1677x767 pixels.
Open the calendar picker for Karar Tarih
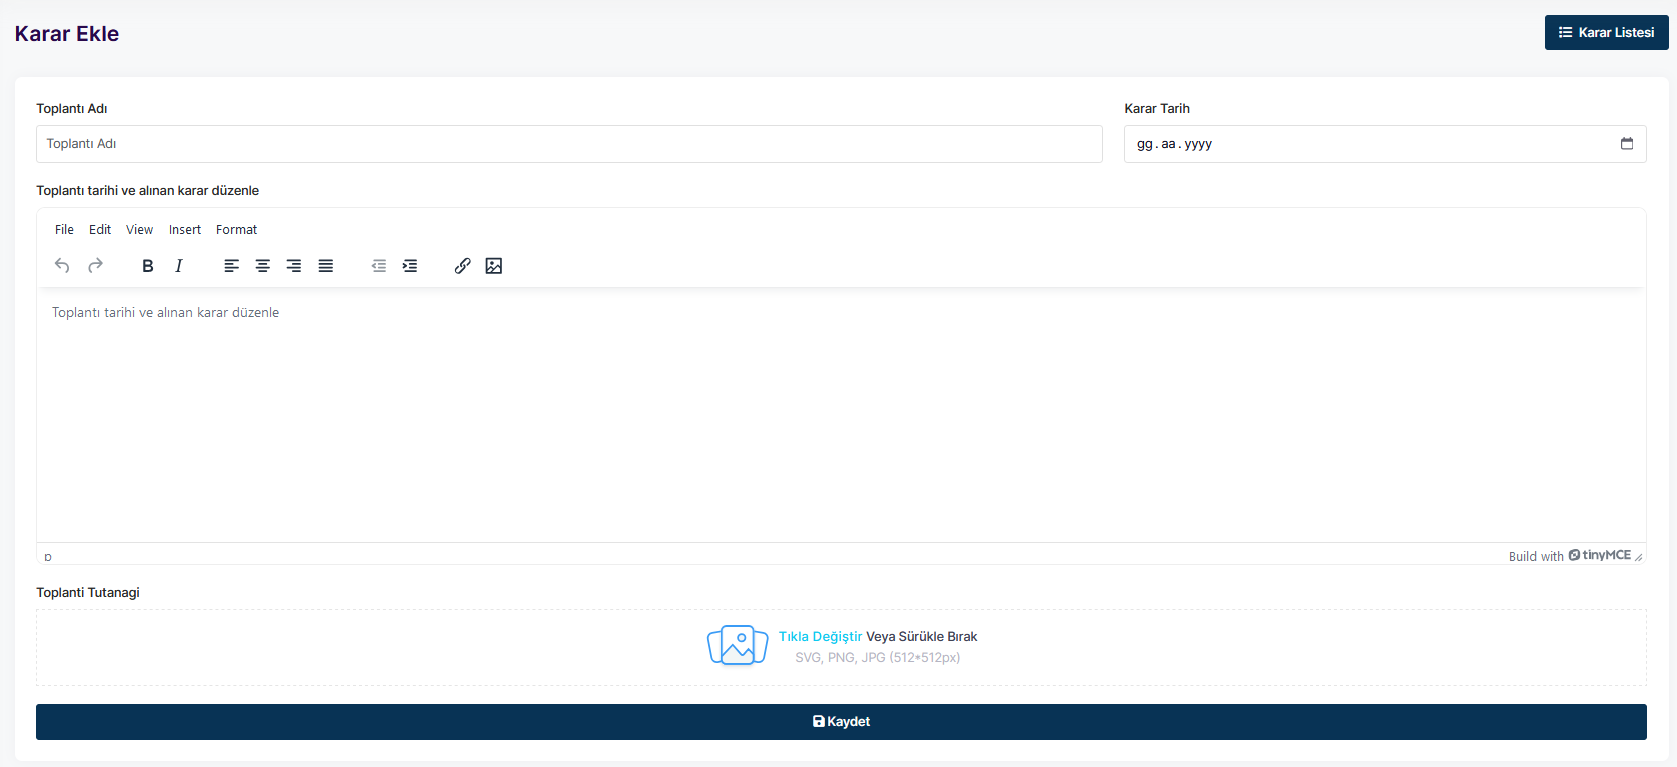coord(1626,144)
